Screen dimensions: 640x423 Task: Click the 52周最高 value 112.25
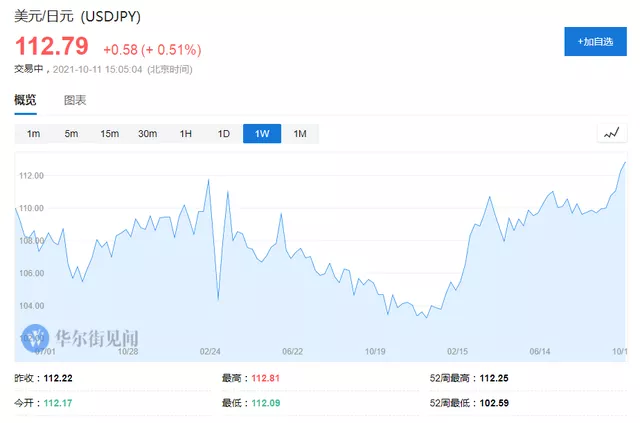(495, 379)
